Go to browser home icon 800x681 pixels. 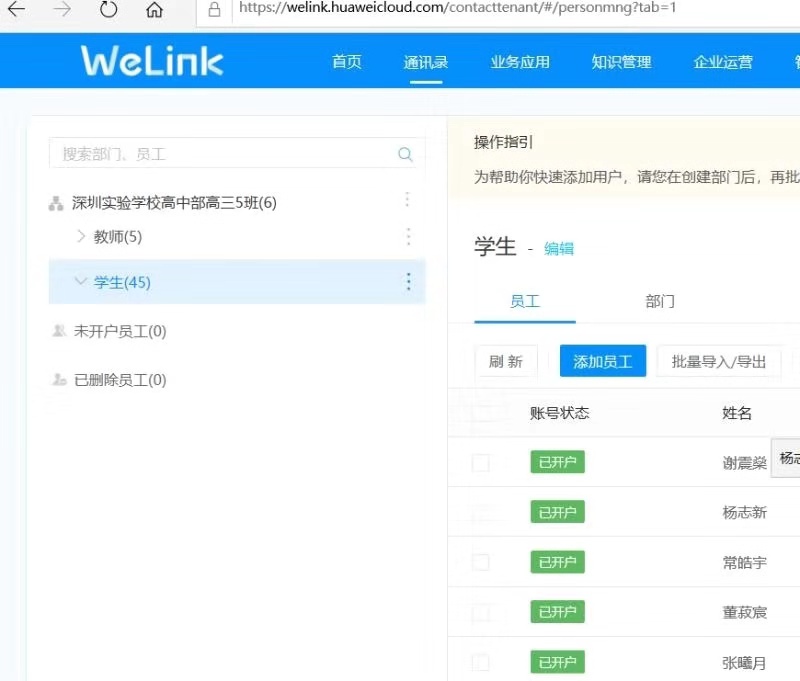[x=154, y=9]
